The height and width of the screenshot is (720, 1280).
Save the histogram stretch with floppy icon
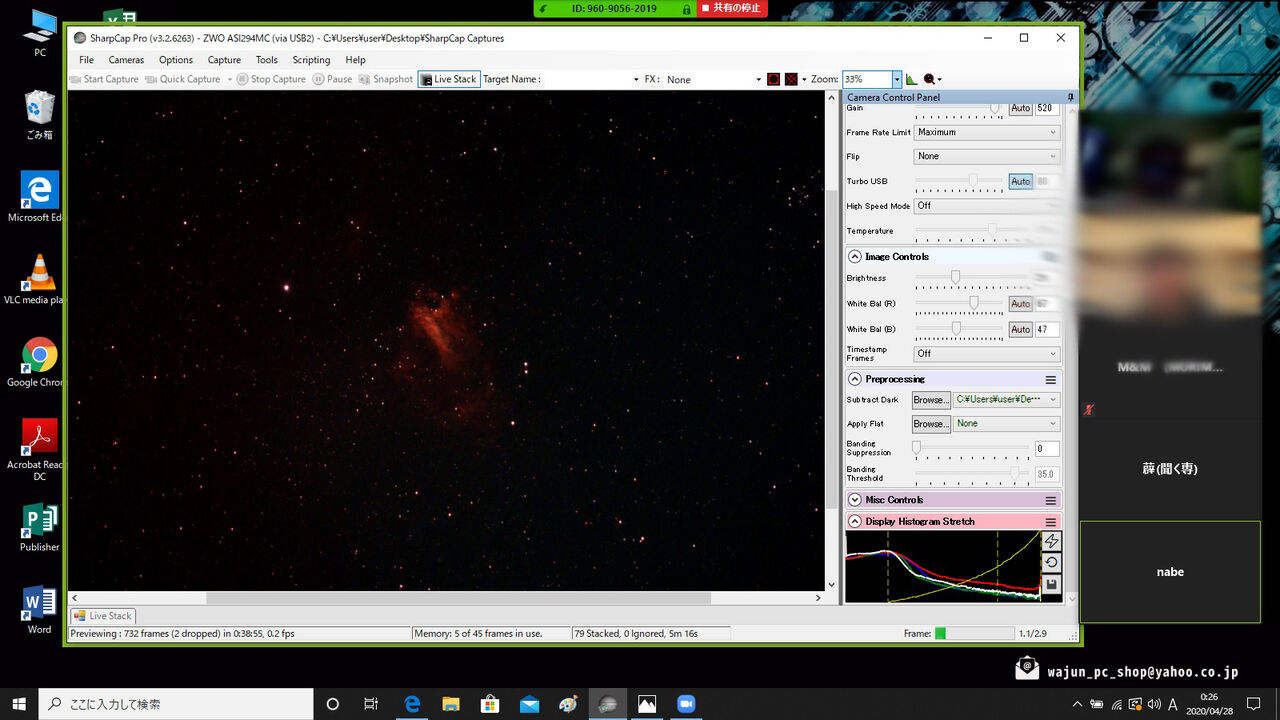[x=1051, y=585]
